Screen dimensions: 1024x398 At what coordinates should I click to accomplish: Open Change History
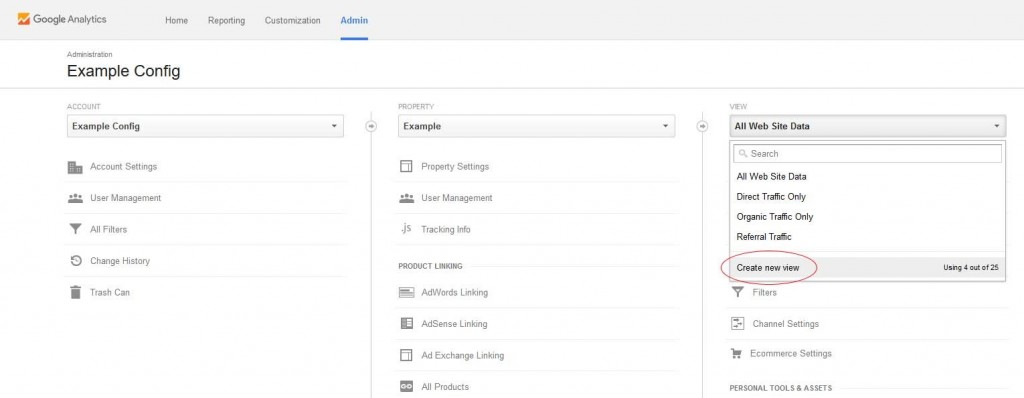click(x=120, y=261)
